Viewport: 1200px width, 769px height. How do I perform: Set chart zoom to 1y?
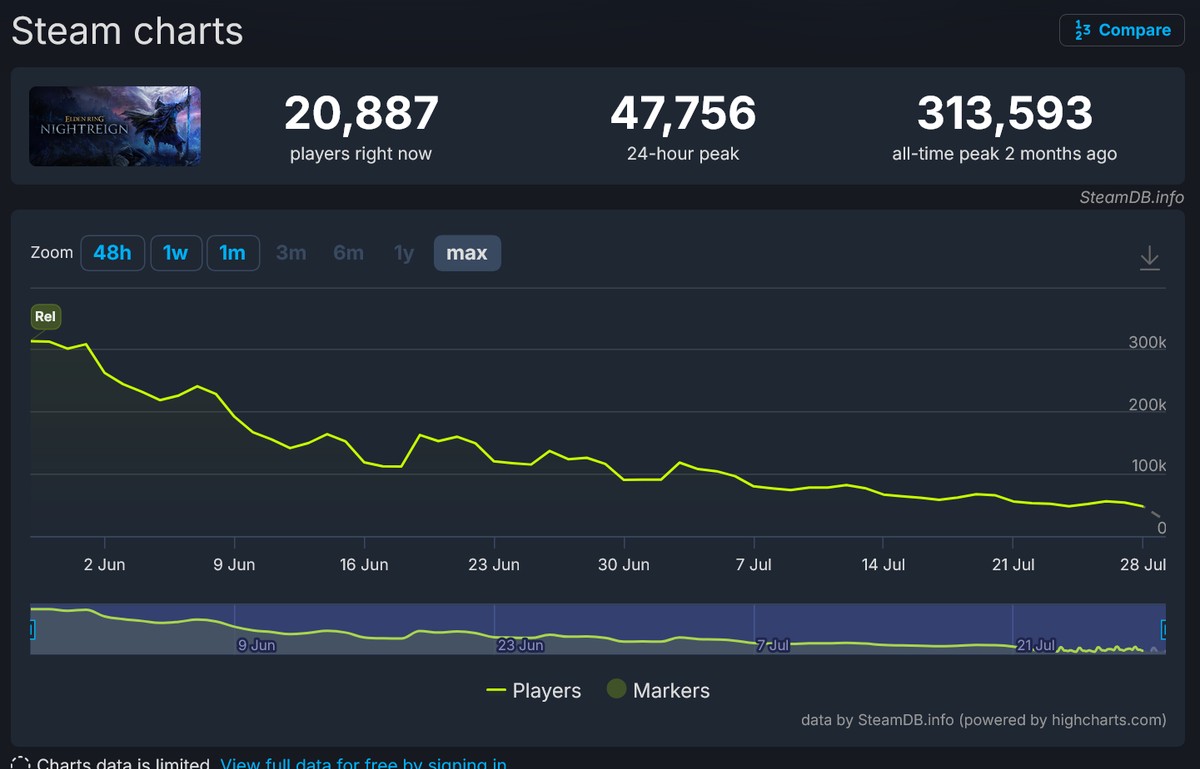point(404,253)
